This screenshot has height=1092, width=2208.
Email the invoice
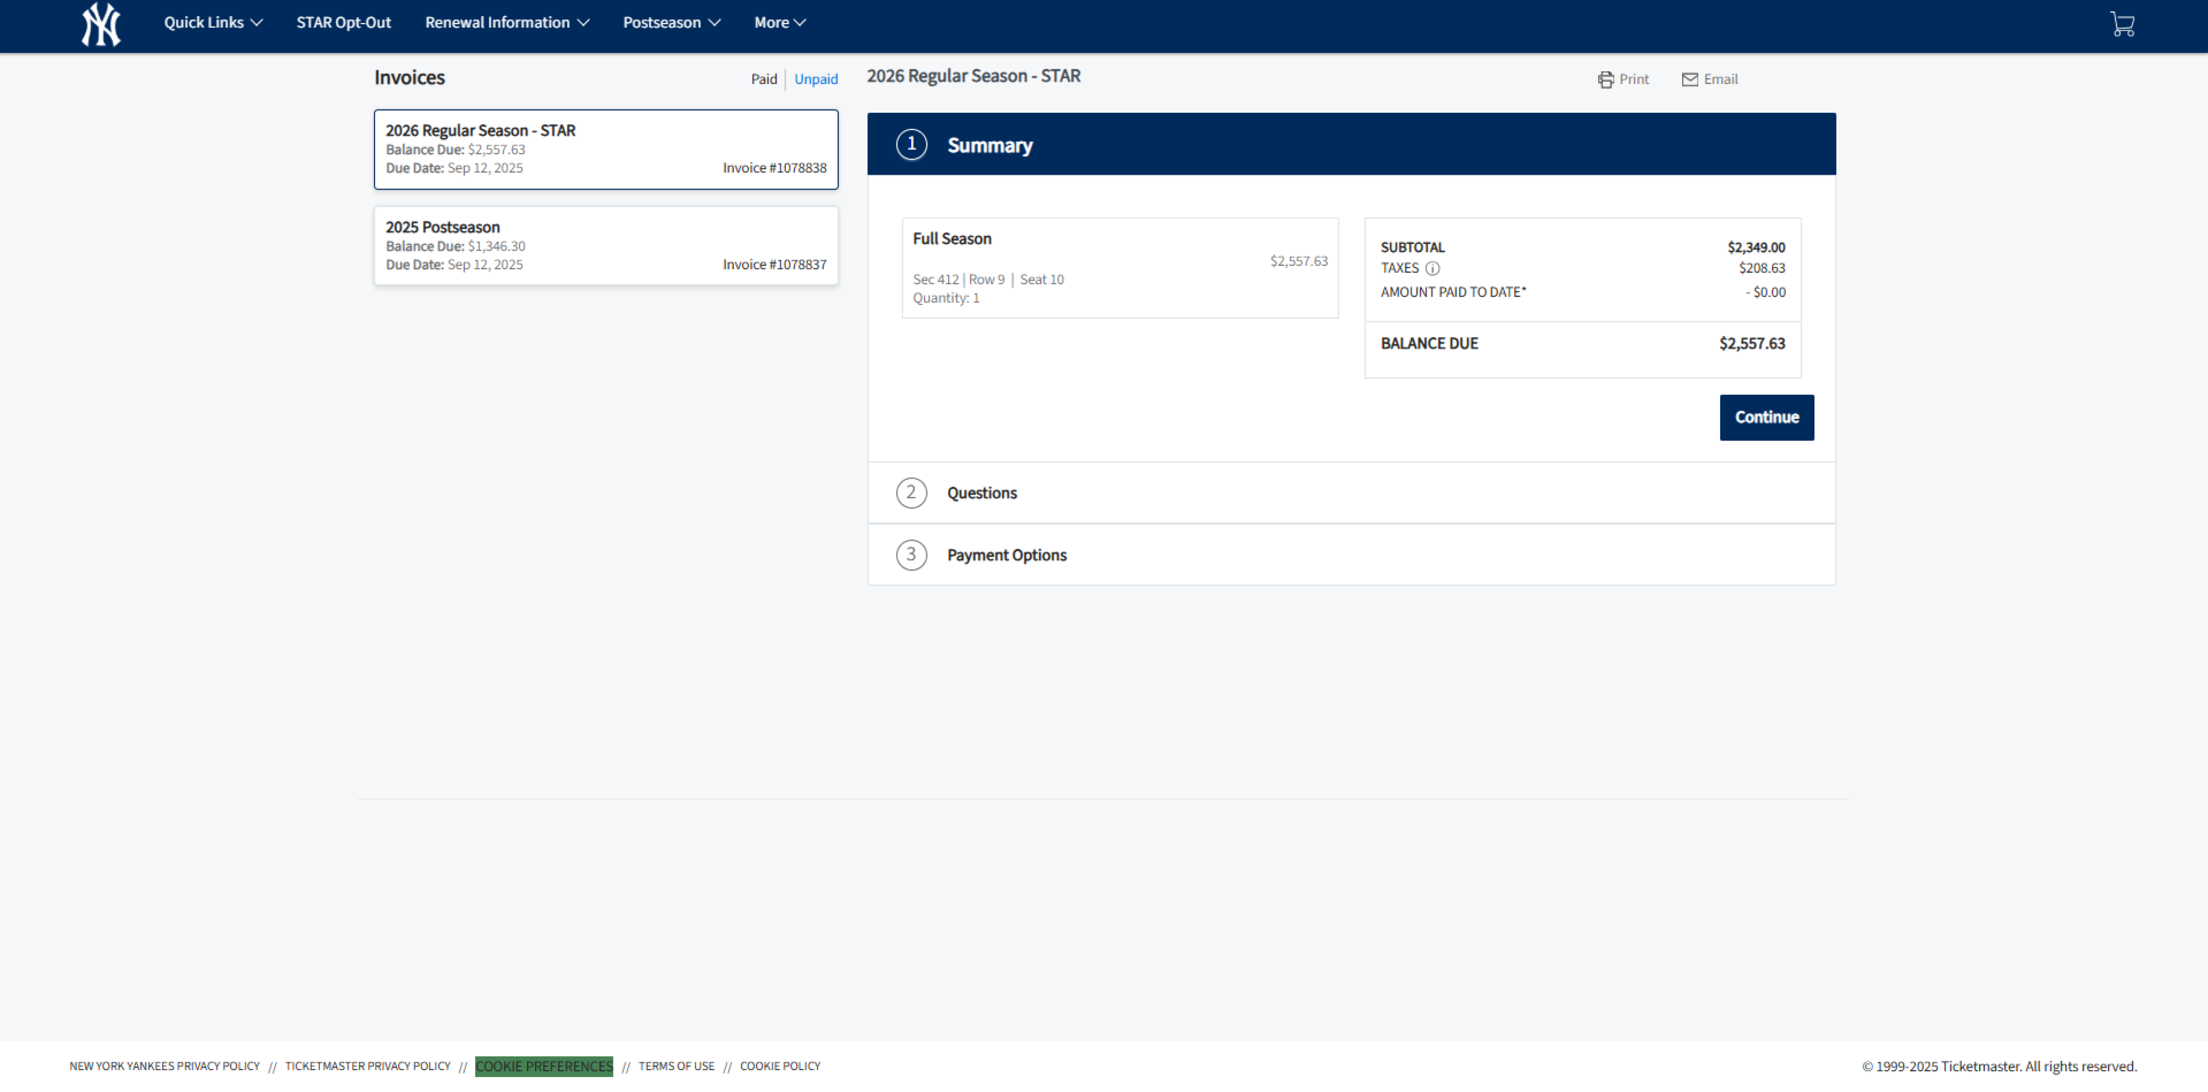click(1710, 79)
